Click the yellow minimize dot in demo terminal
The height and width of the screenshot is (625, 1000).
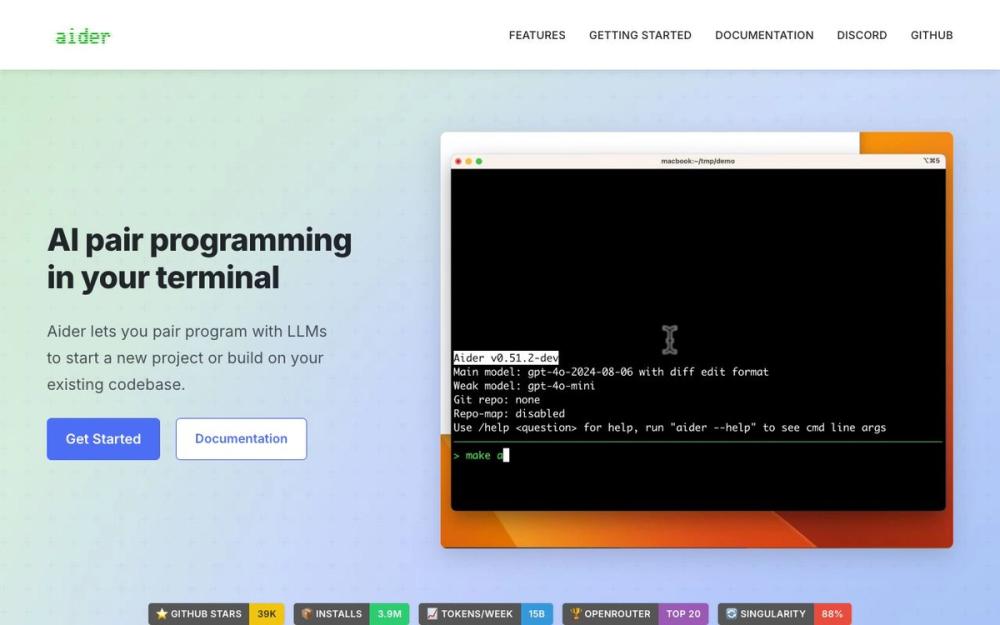tap(468, 161)
